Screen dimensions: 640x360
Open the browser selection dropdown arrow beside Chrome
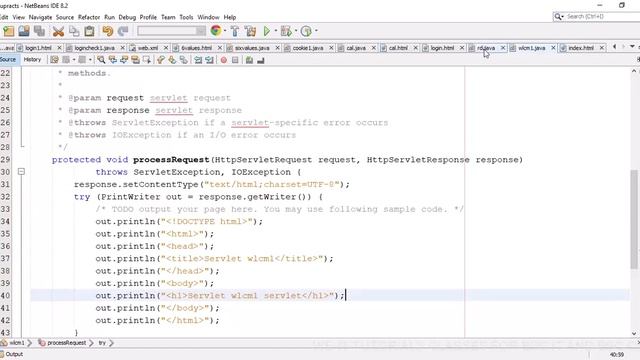[225, 31]
